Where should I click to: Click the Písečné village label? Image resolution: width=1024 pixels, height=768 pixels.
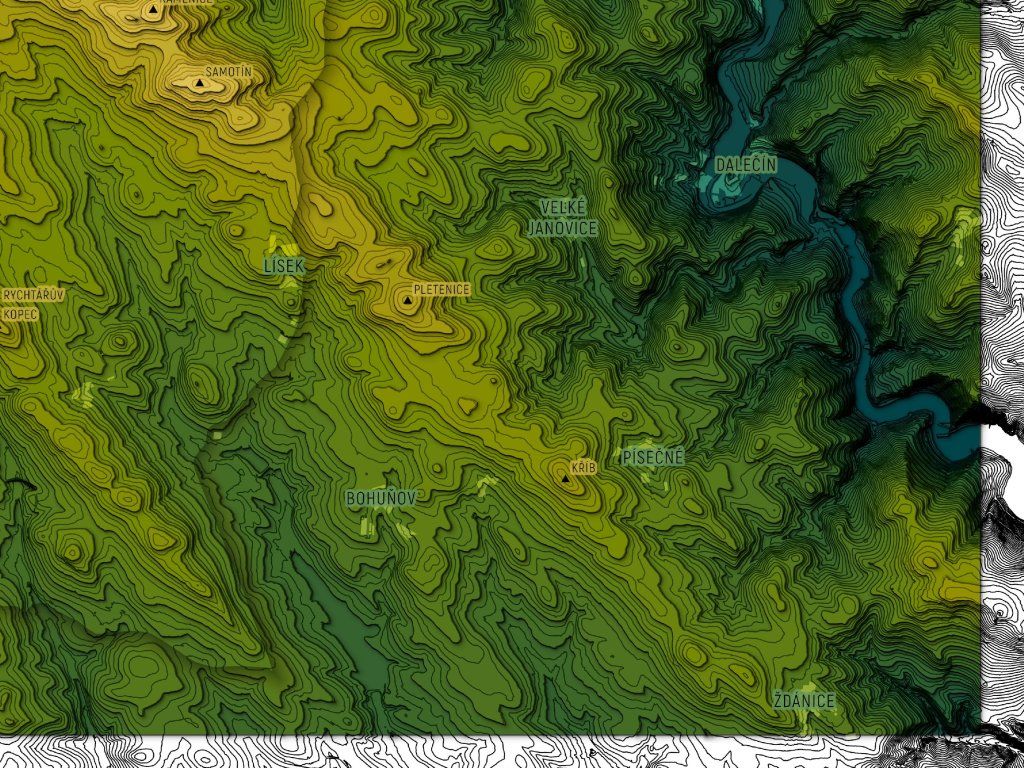click(x=653, y=458)
